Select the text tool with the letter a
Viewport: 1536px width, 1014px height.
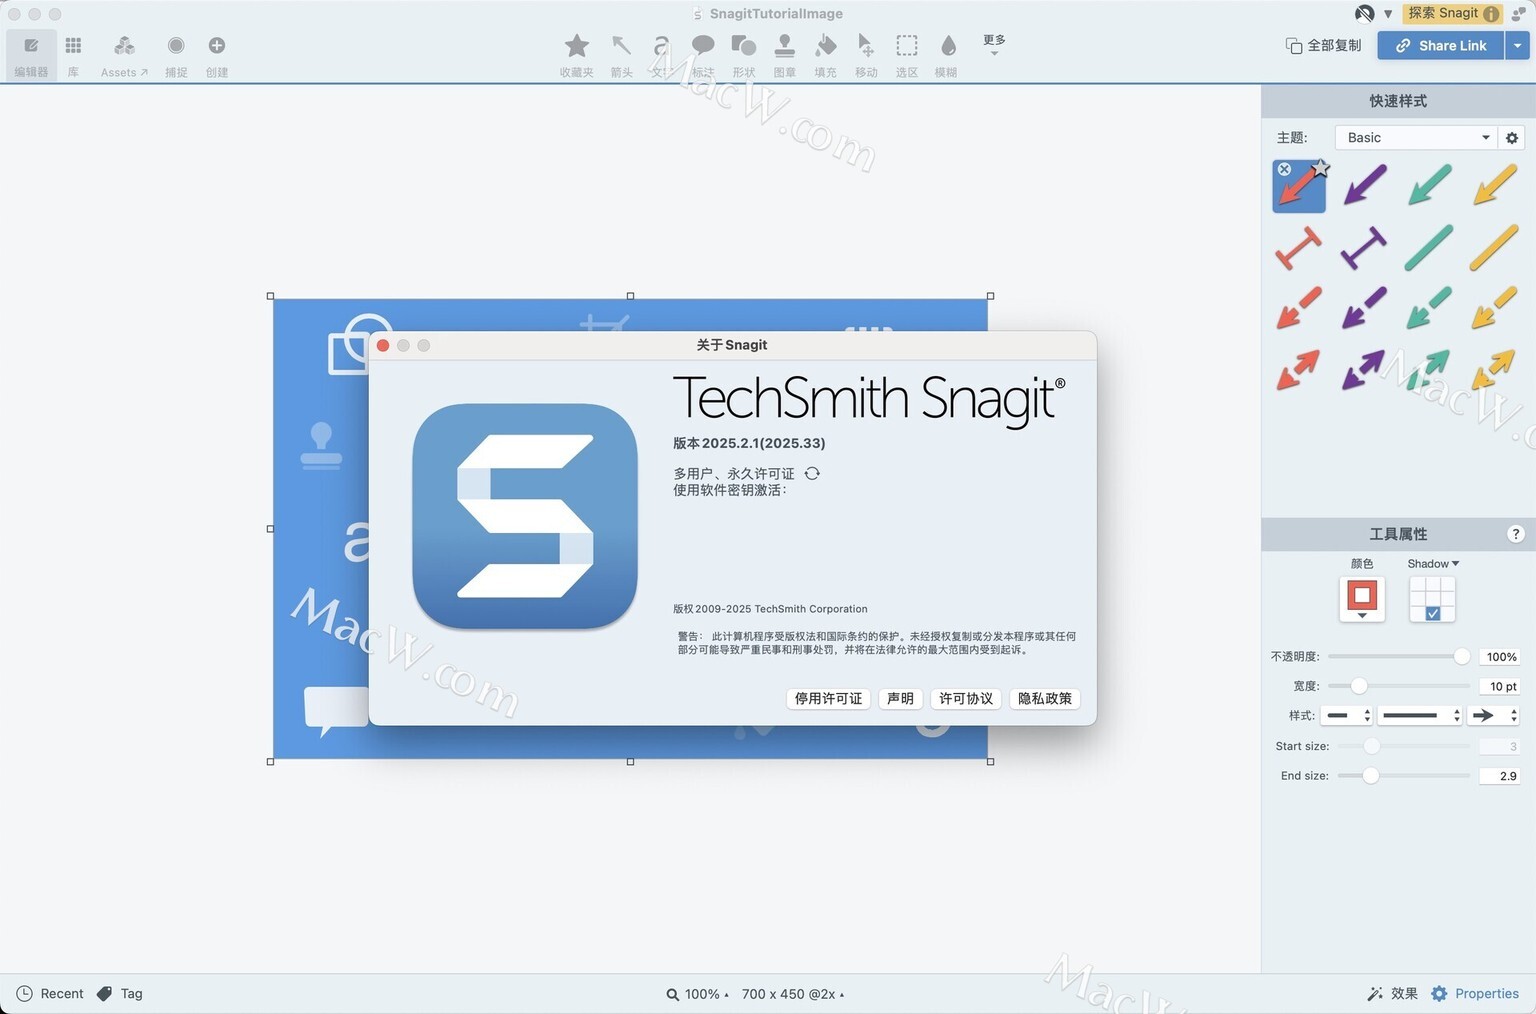pyautogui.click(x=660, y=54)
